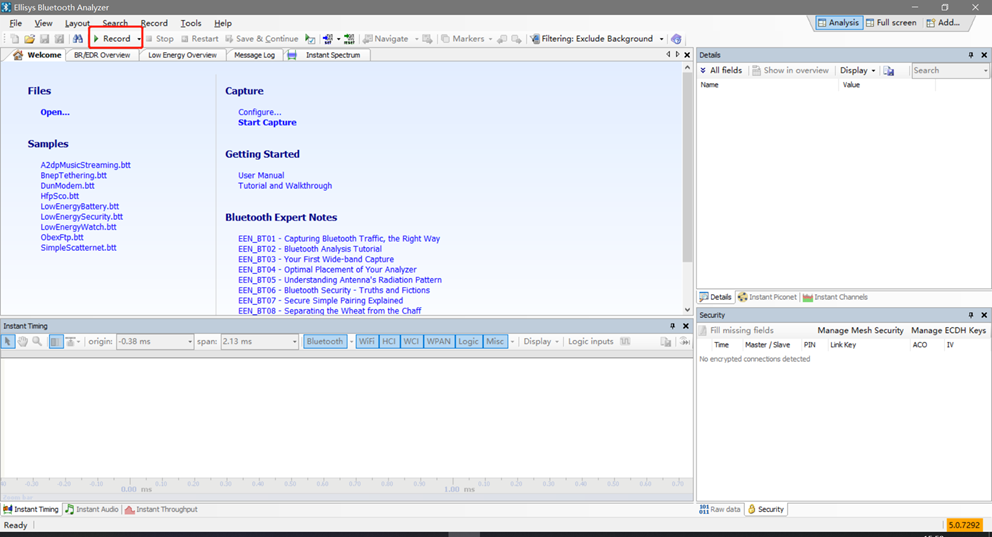Open the Record button dropdown arrow
This screenshot has height=537, width=992.
point(139,39)
